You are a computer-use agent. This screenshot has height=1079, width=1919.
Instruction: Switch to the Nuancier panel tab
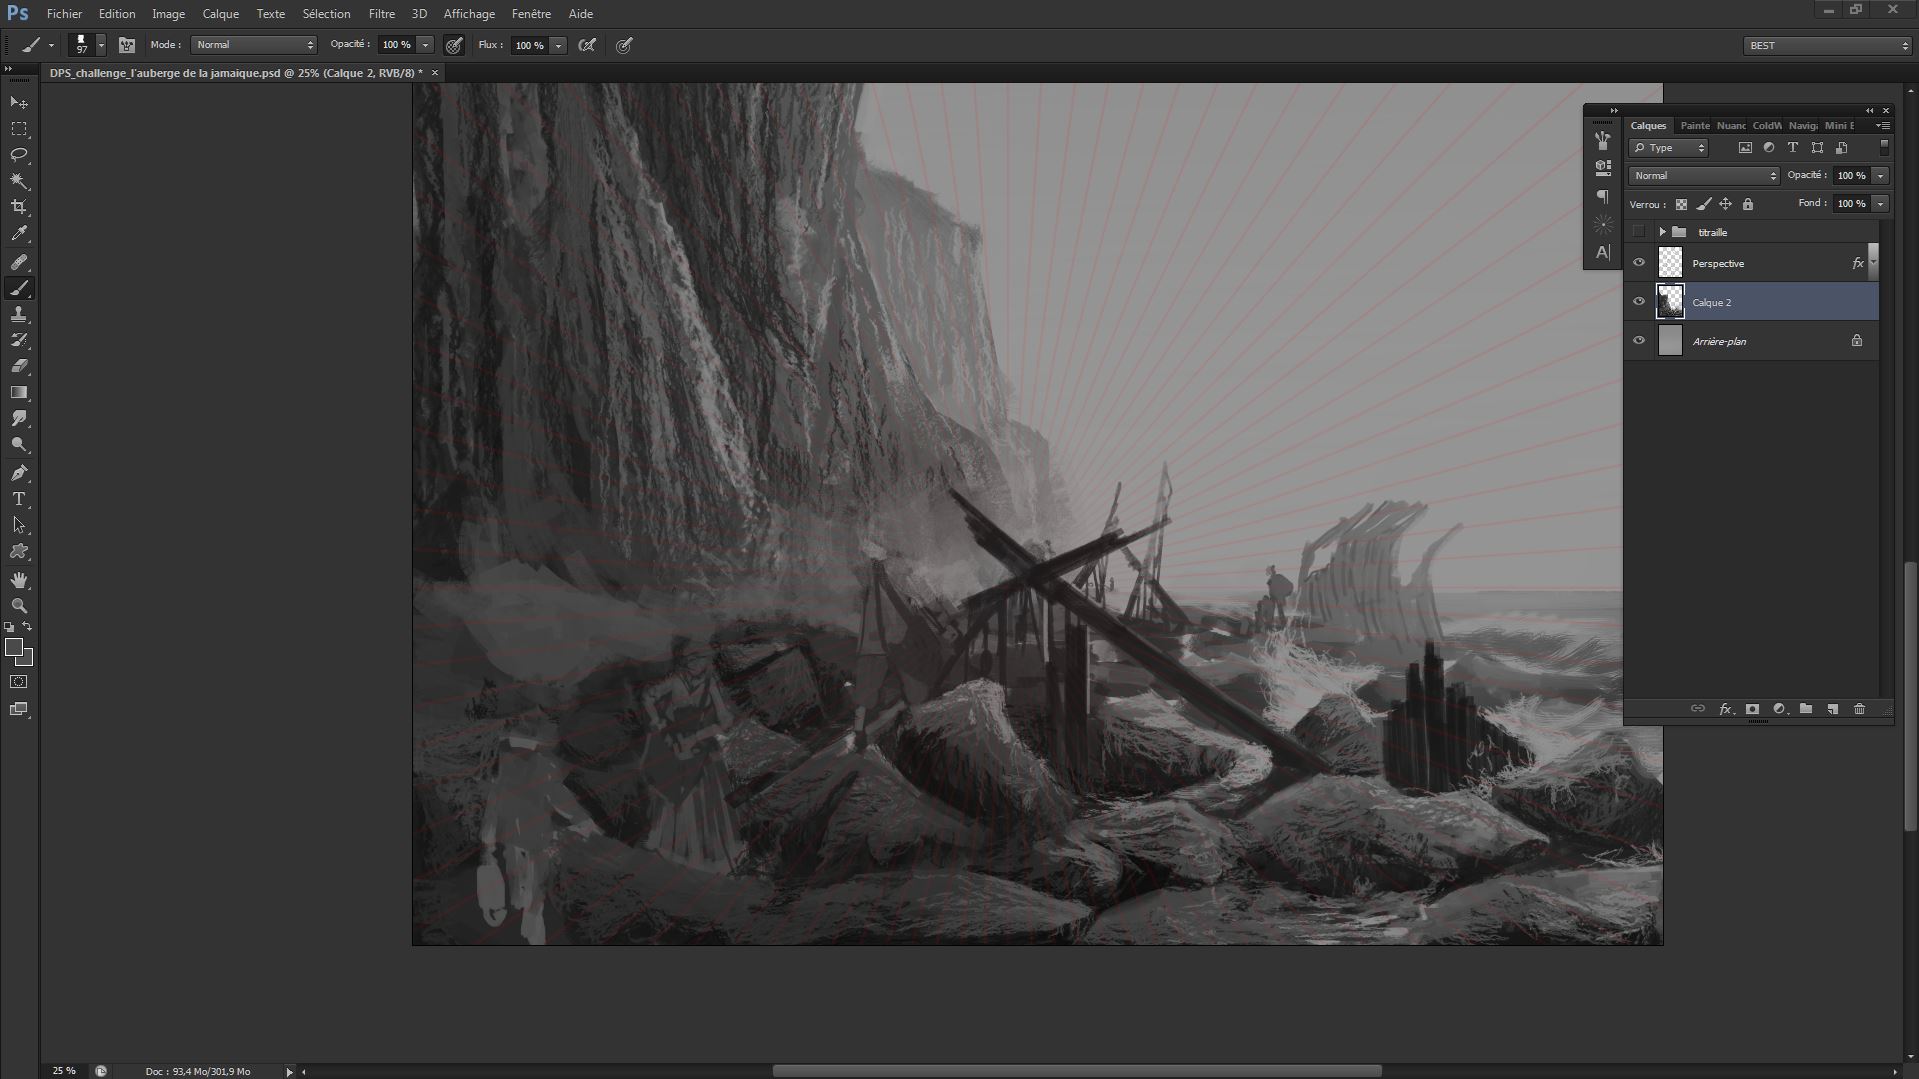(x=1730, y=126)
